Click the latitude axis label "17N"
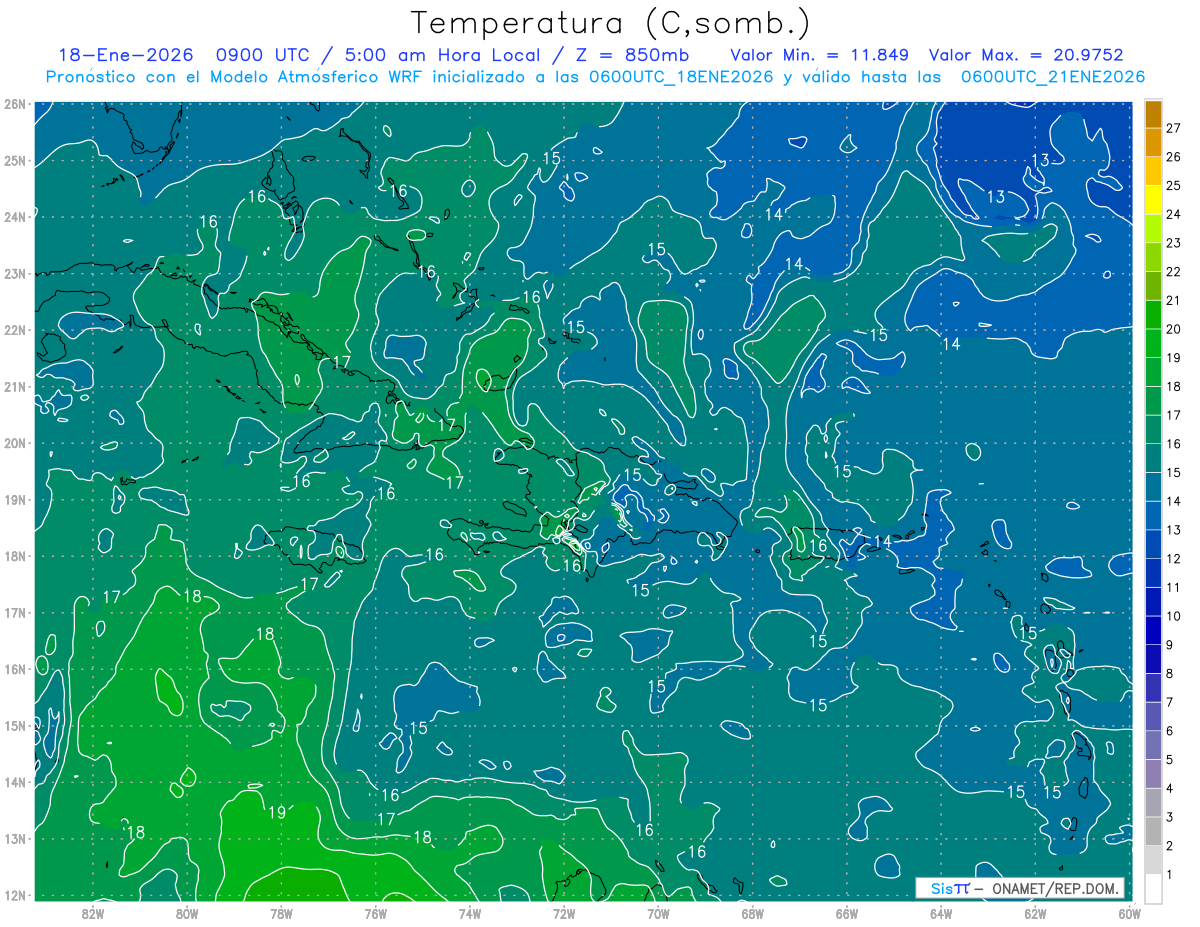This screenshot has width=1200, height=927. [14, 612]
